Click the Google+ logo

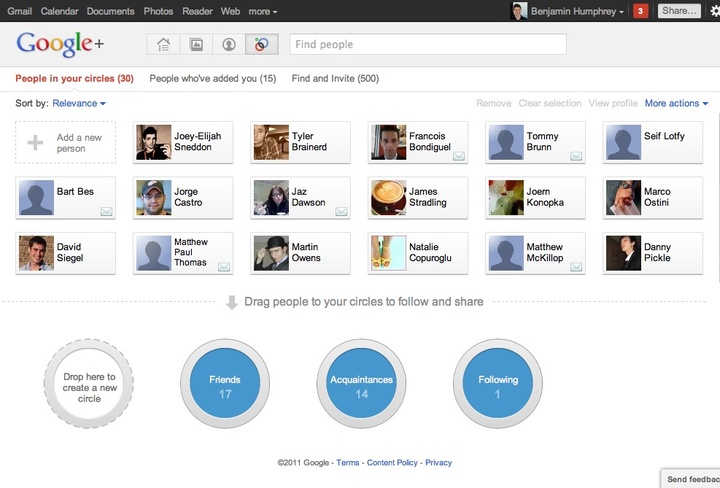click(60, 44)
